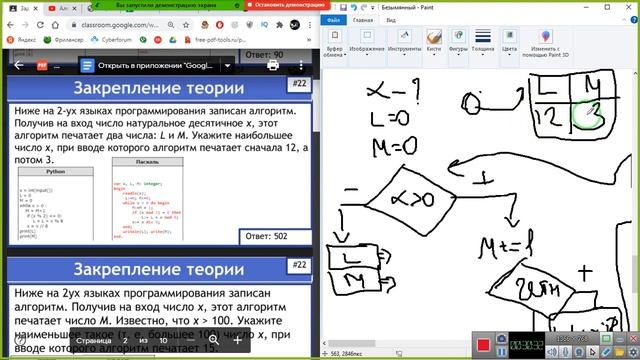Open the Google Drive bookmark icon
Screen dimensions: 640x360
pos(173,40)
